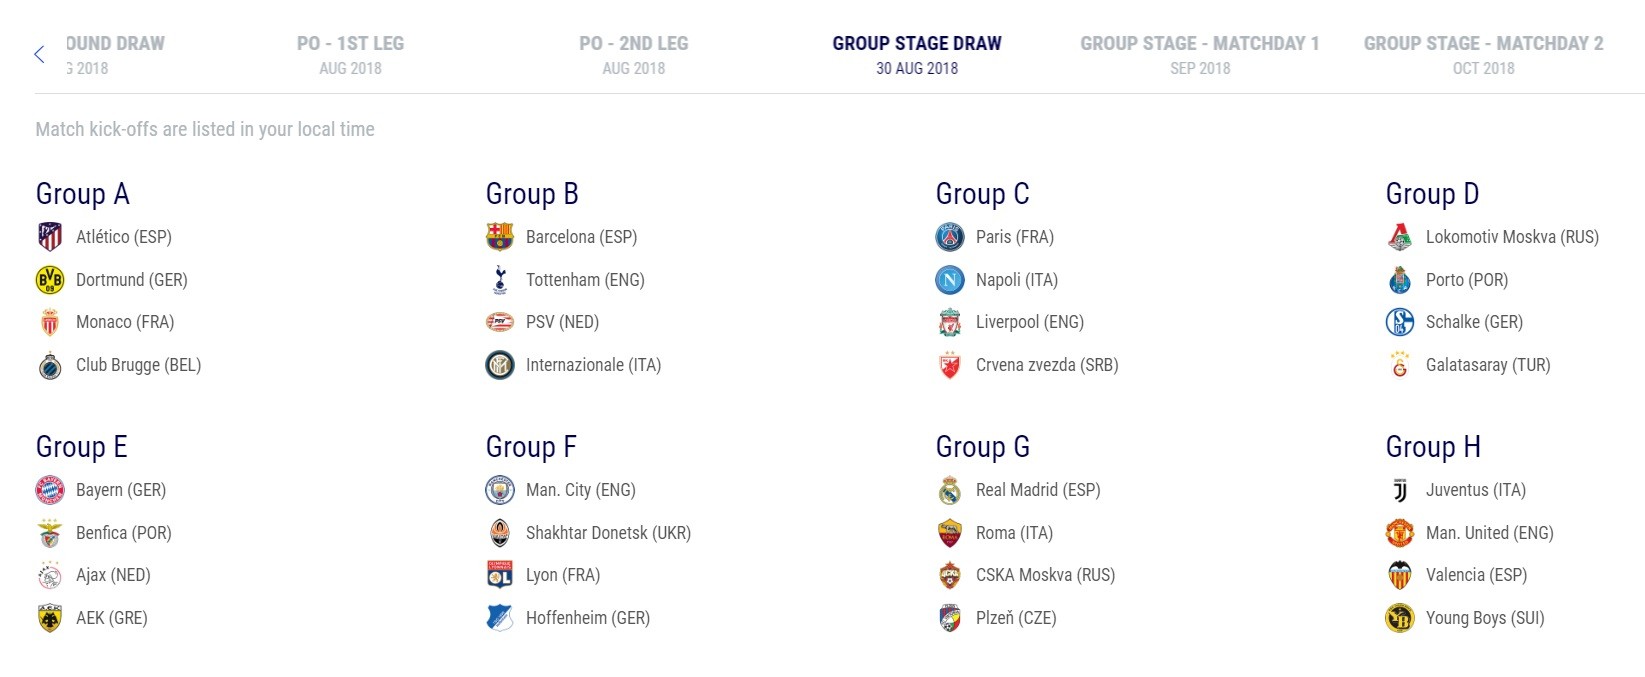This screenshot has width=1645, height=677.
Task: Open the Crvena zvezda (SRB) link
Action: point(1047,365)
